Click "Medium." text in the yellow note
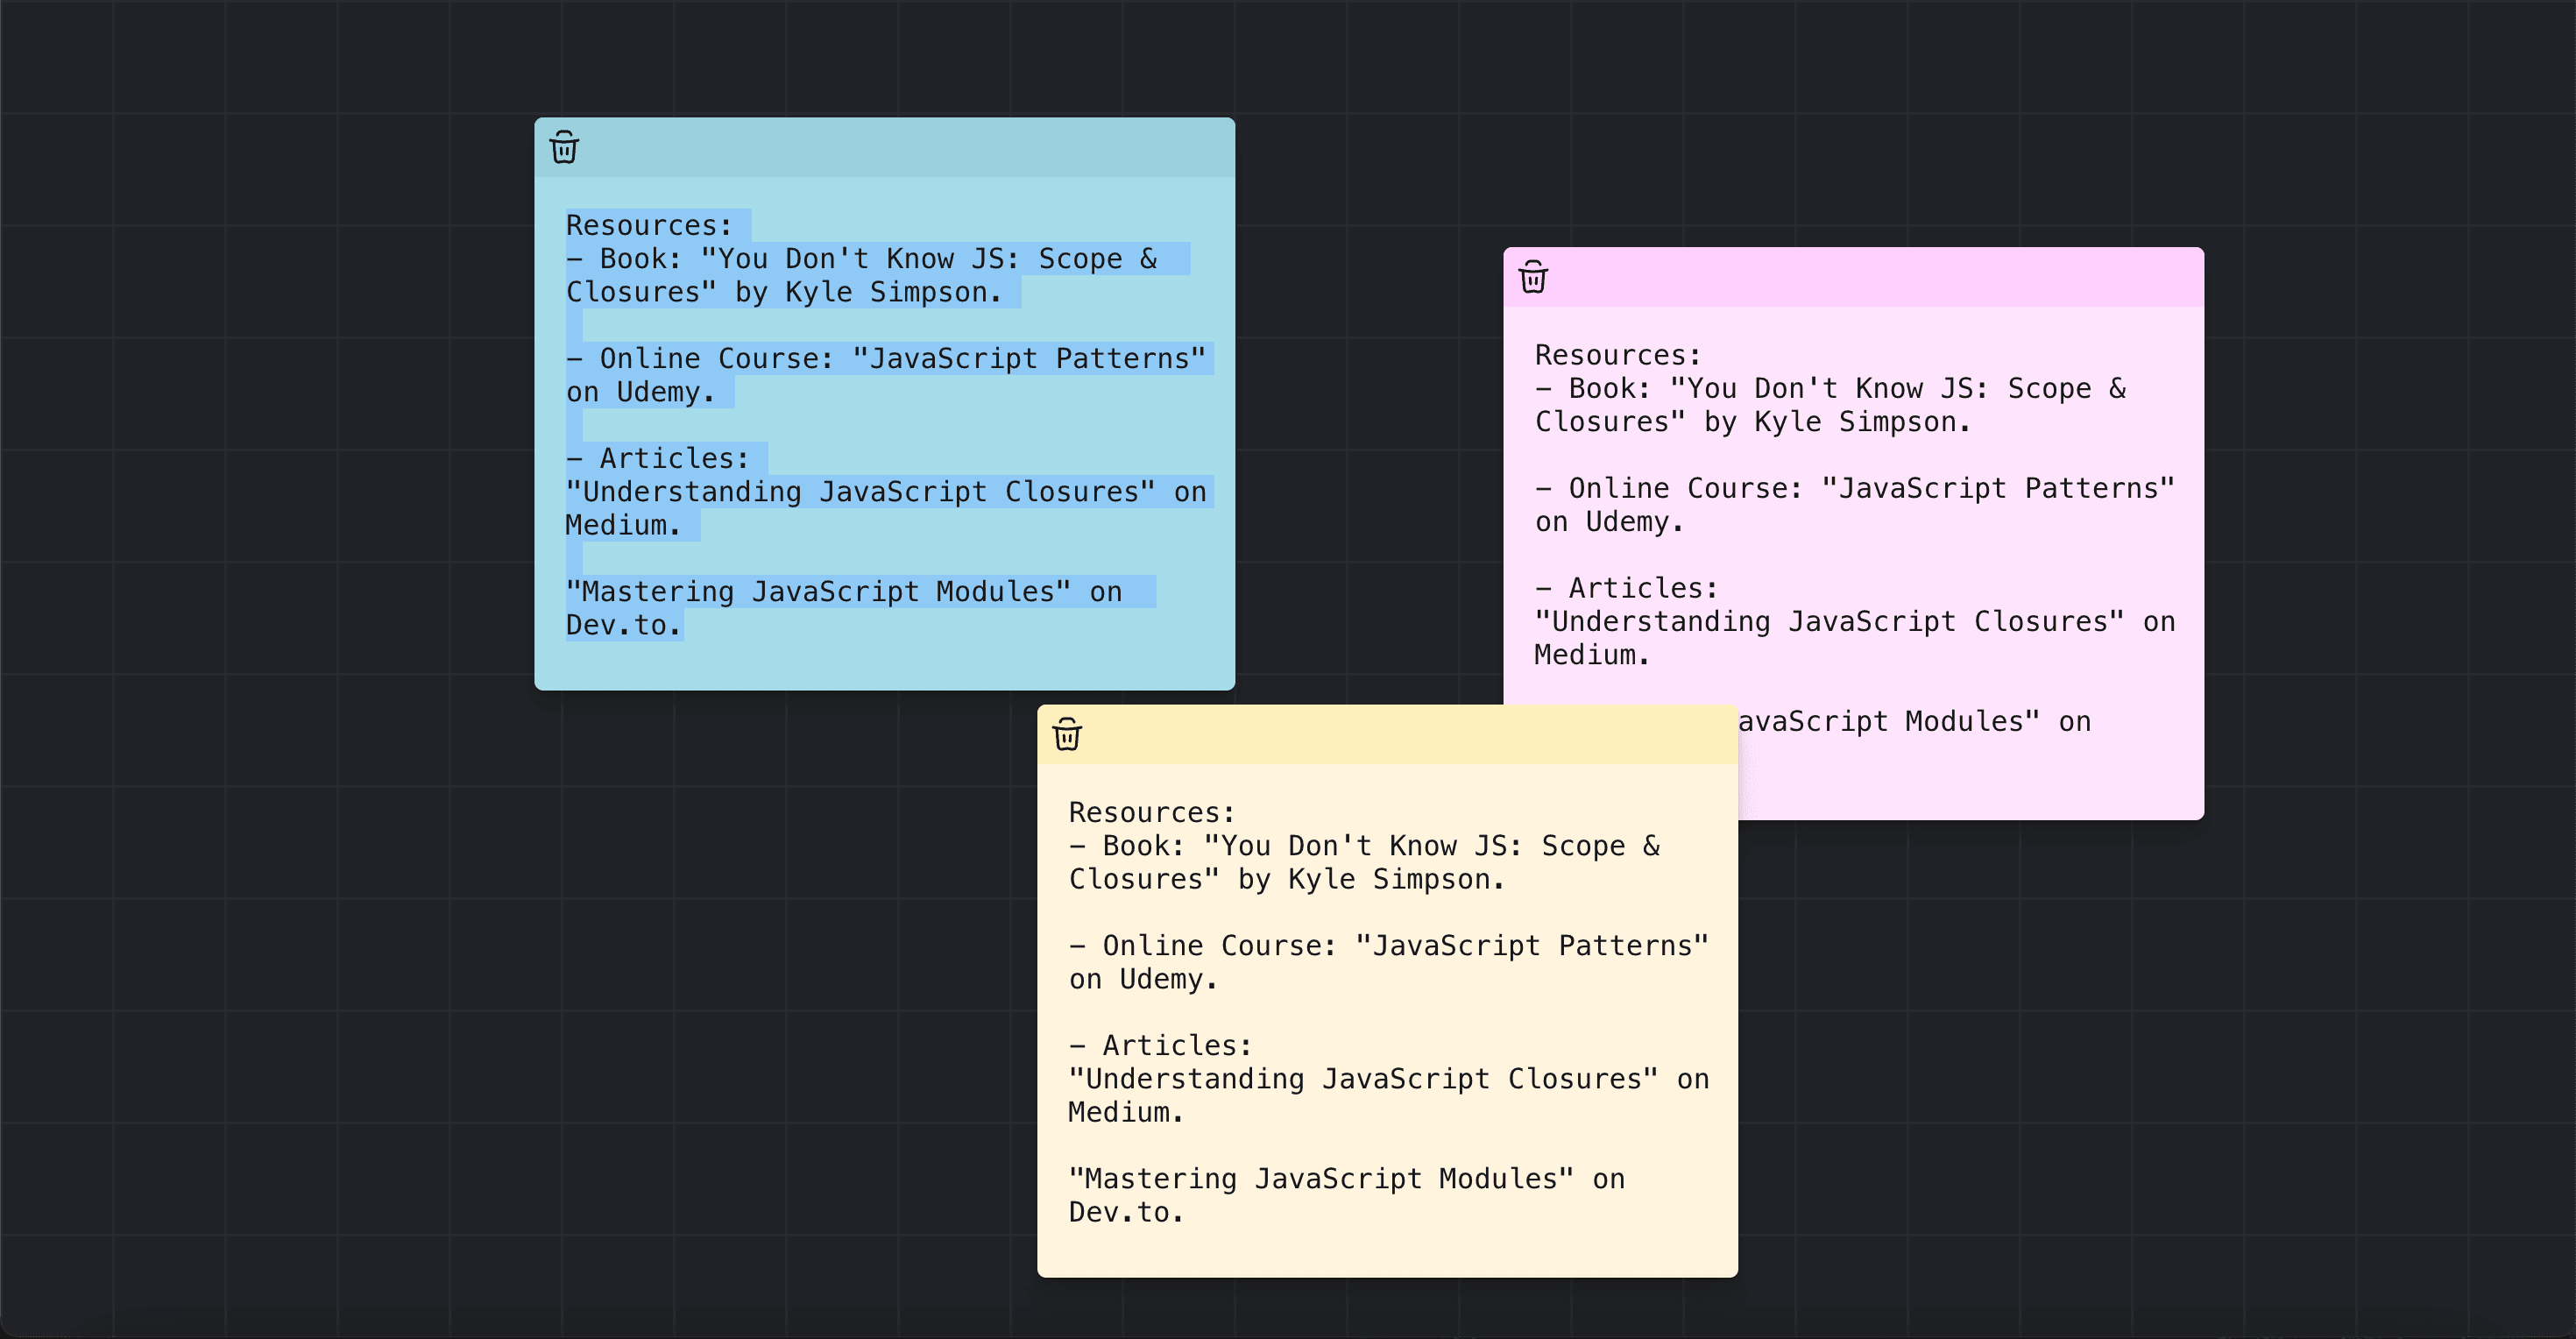The image size is (2576, 1339). tap(1124, 1112)
